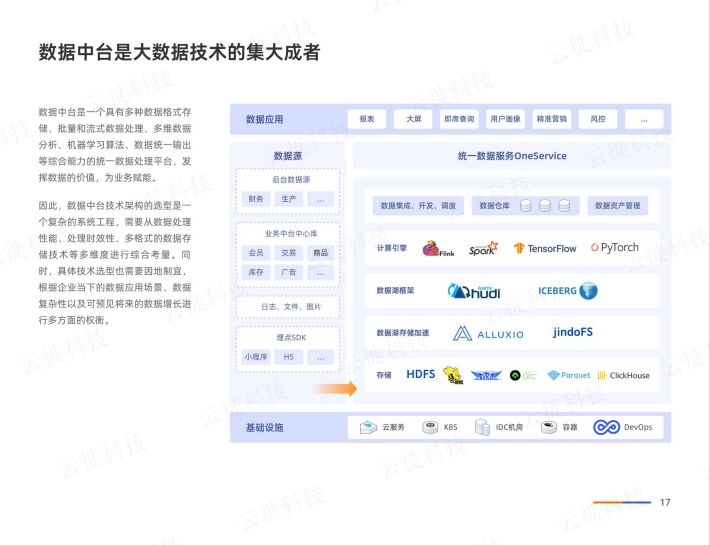
Task: Click the TensorFlow logo
Action: click(545, 249)
